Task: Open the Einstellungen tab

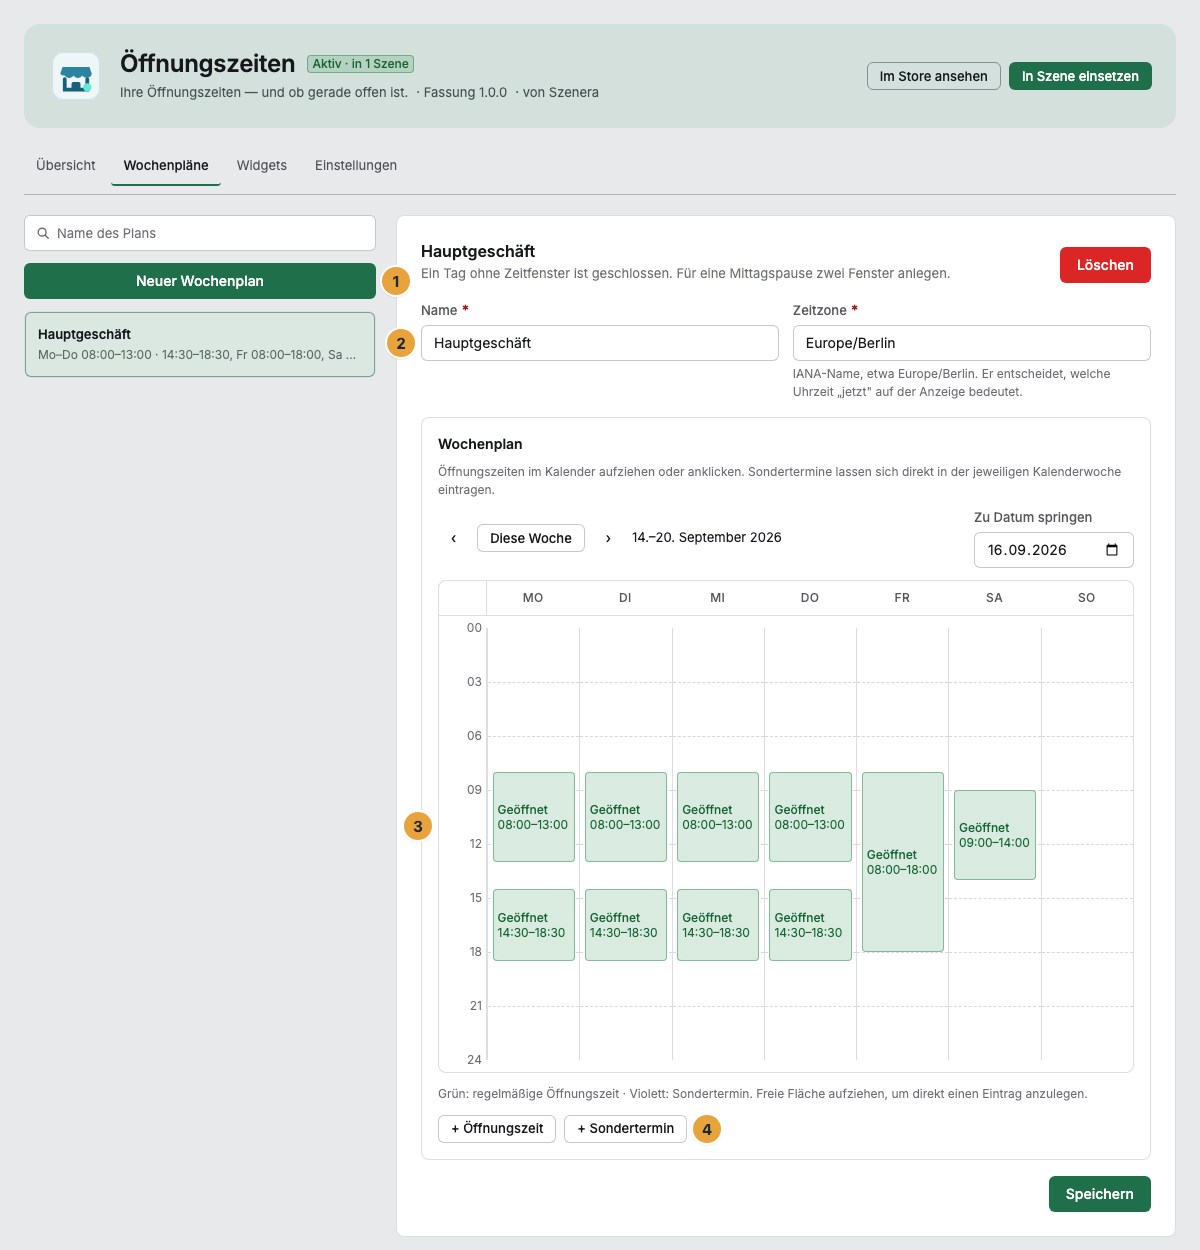Action: point(356,165)
